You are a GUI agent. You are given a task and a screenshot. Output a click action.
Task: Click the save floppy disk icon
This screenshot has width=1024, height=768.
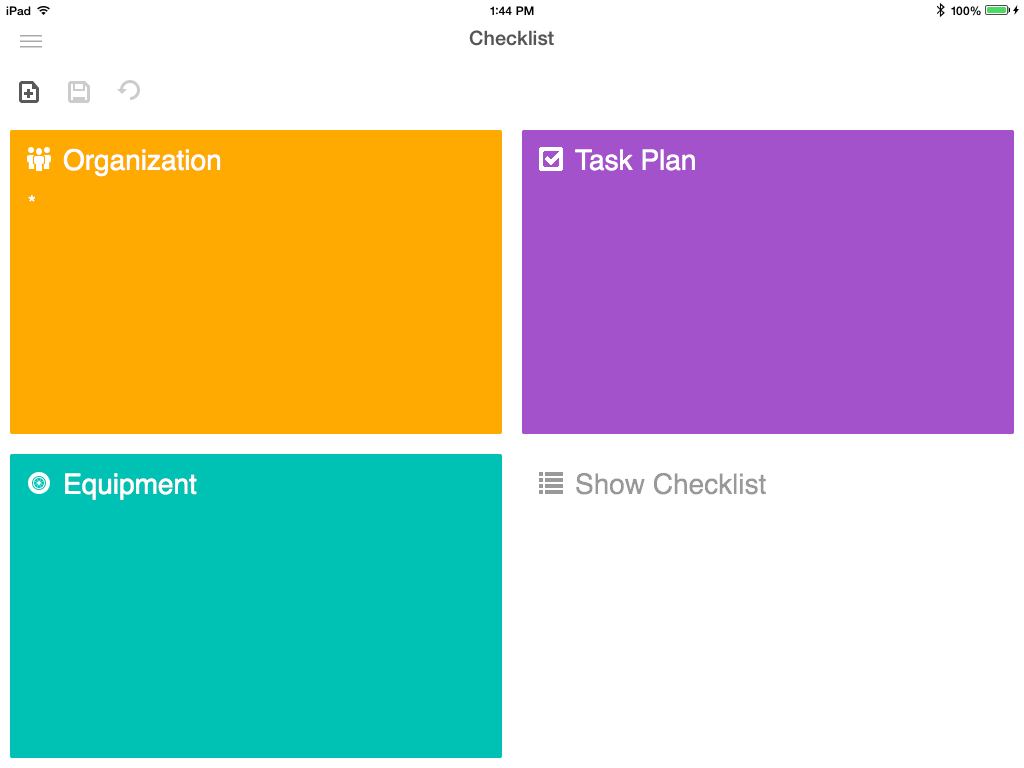tap(79, 92)
